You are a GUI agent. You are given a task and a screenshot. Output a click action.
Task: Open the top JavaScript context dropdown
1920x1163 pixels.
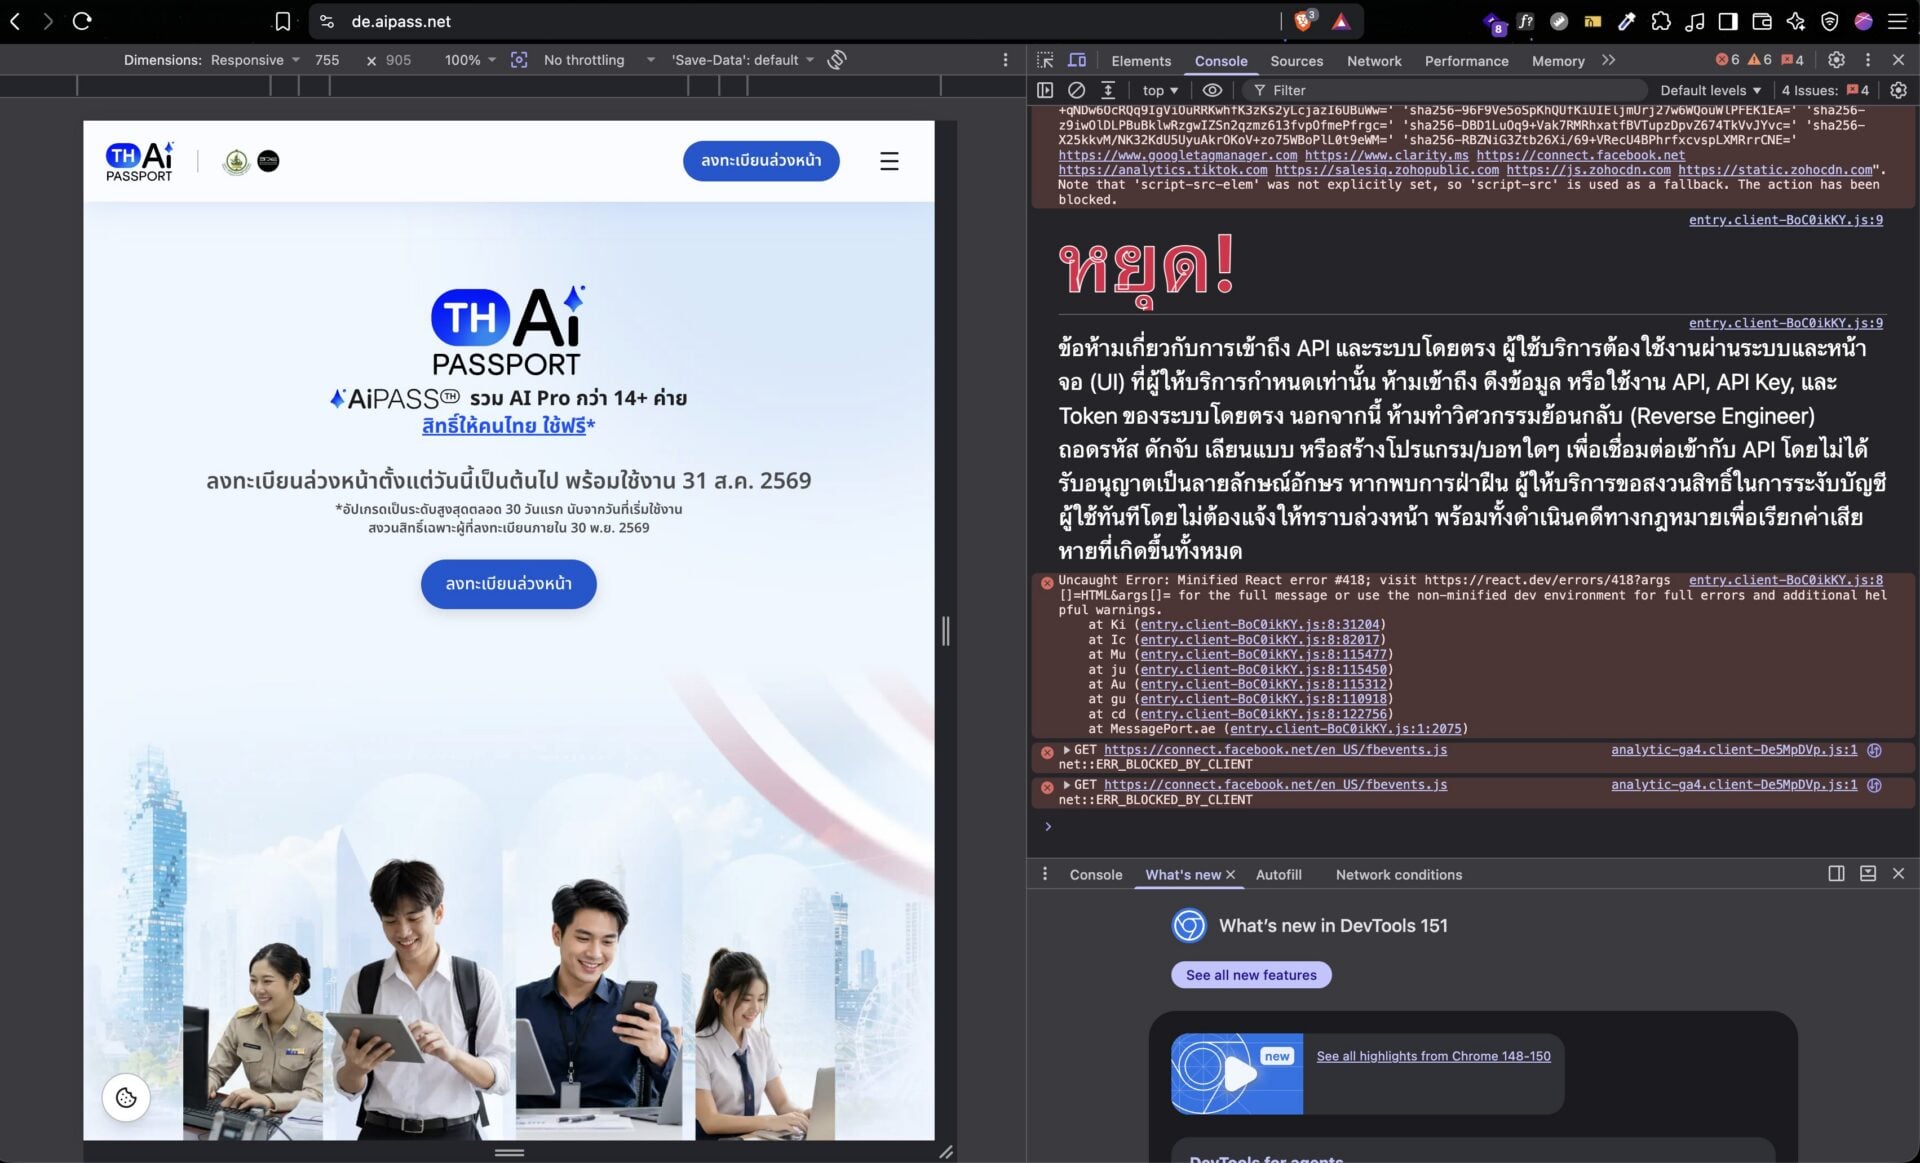coord(1160,90)
